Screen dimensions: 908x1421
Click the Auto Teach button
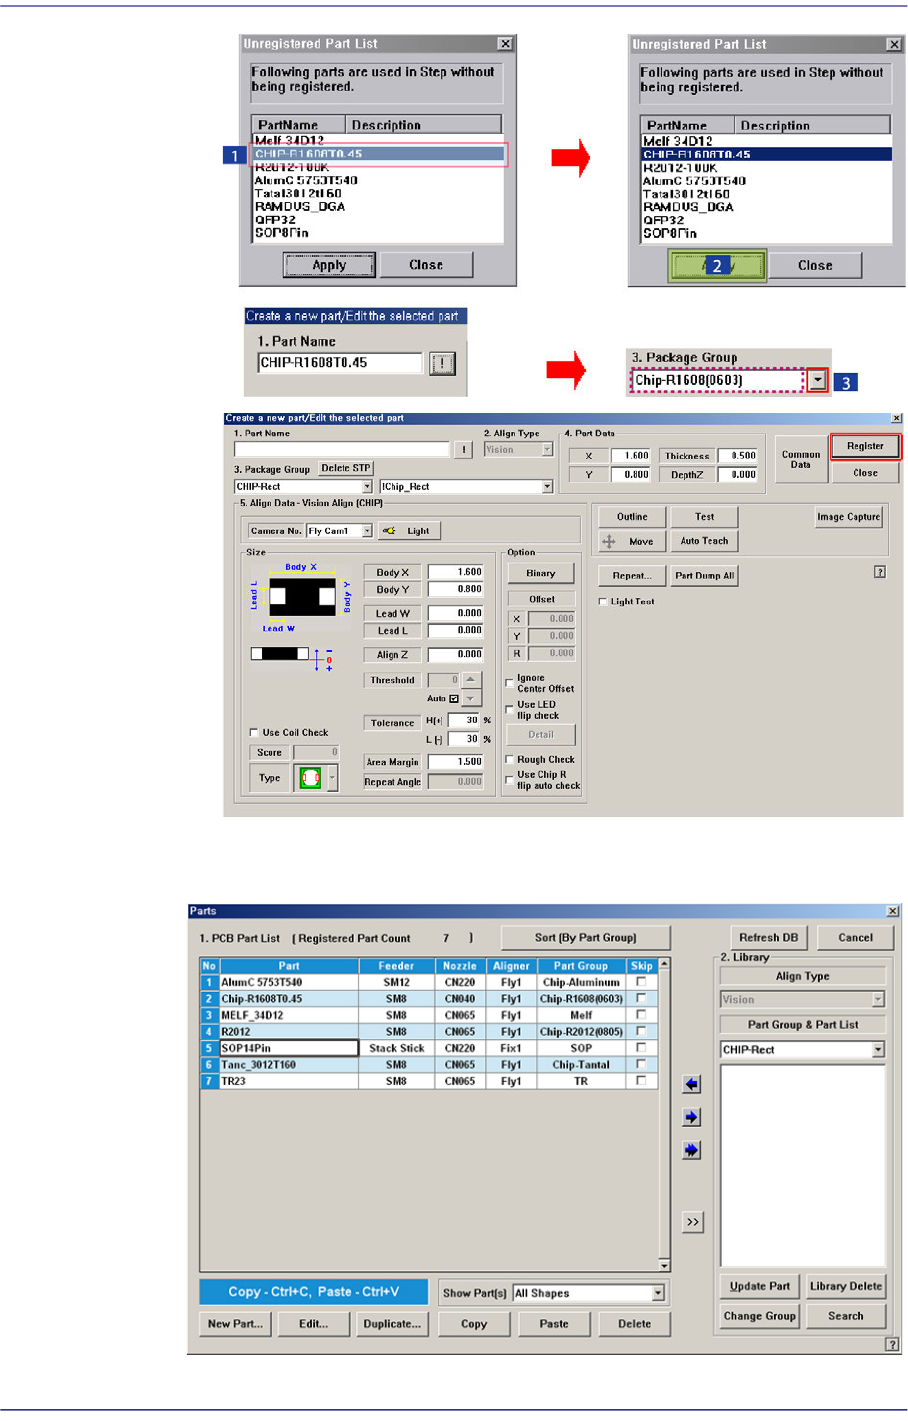[705, 541]
